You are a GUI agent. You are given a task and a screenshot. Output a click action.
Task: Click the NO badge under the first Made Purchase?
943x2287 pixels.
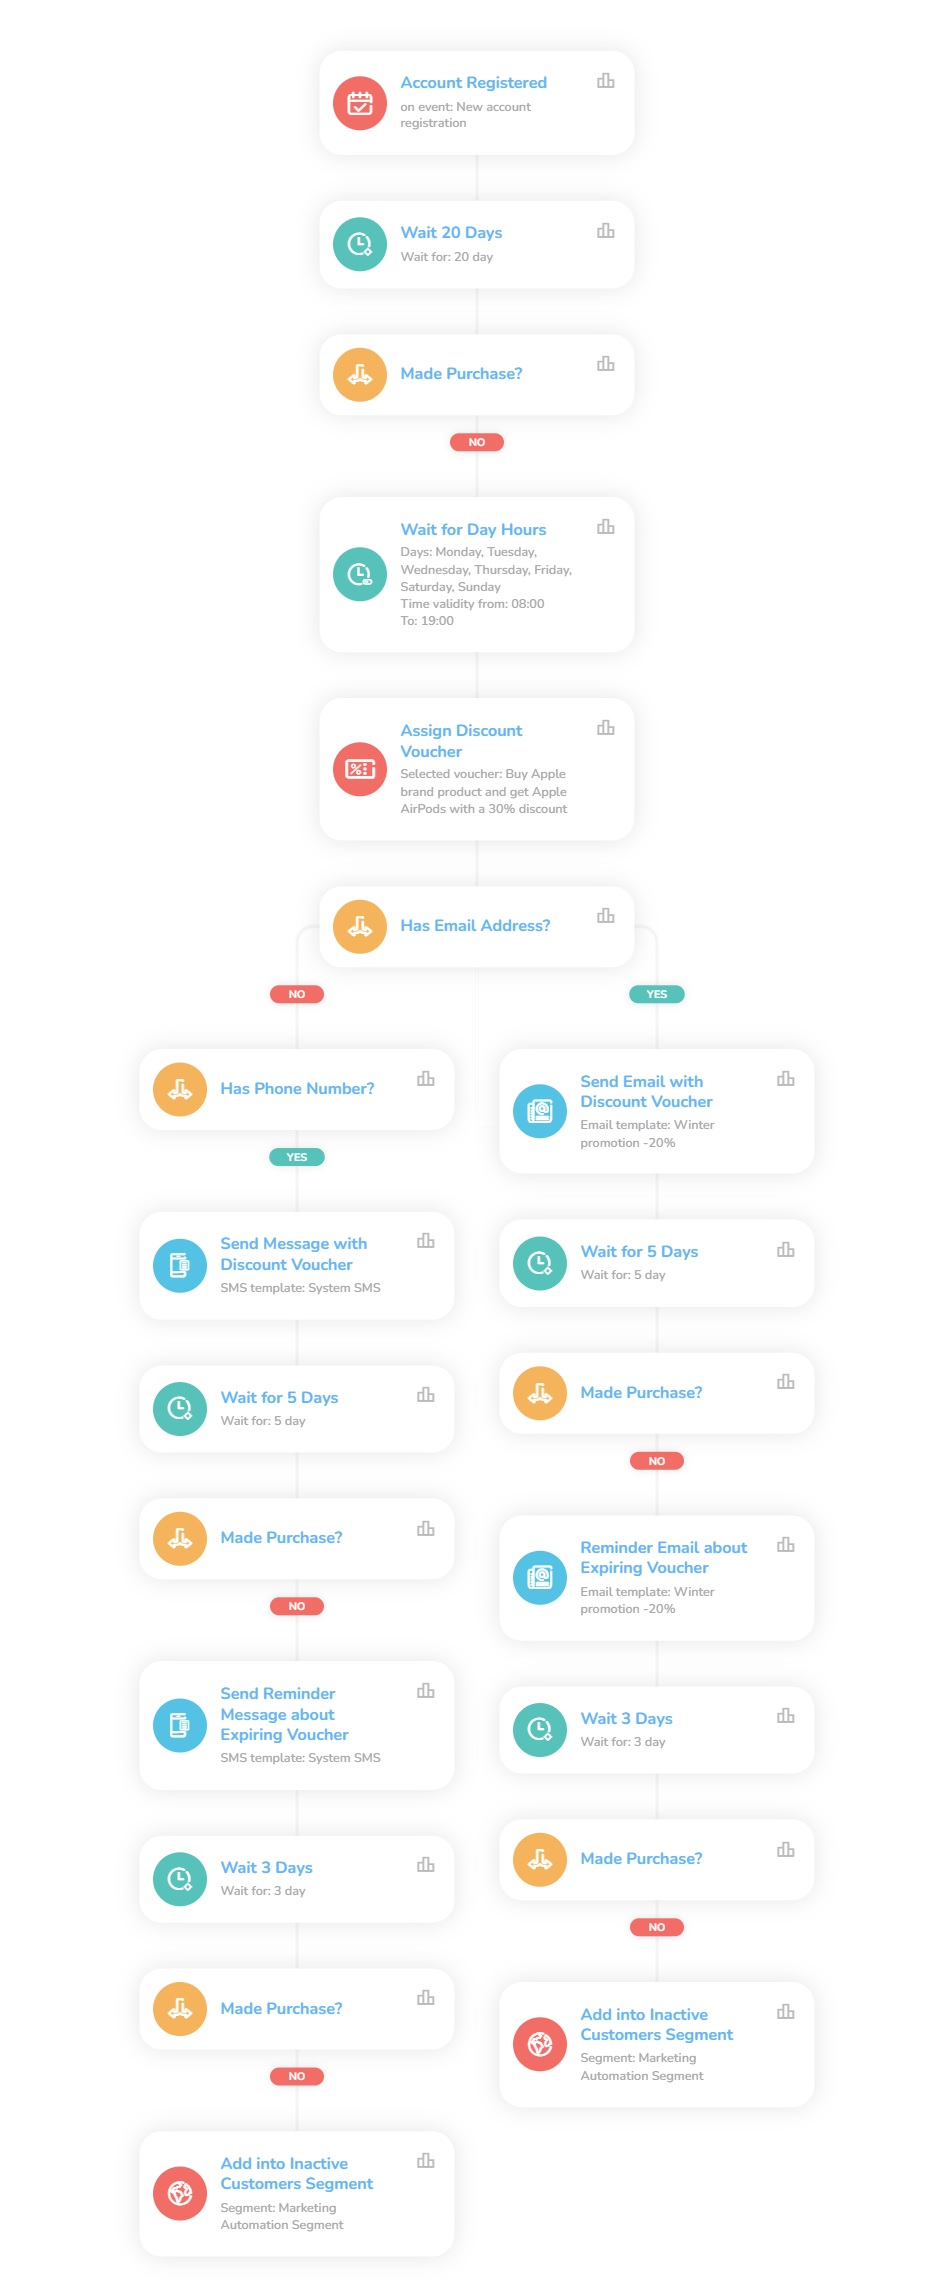coord(477,442)
